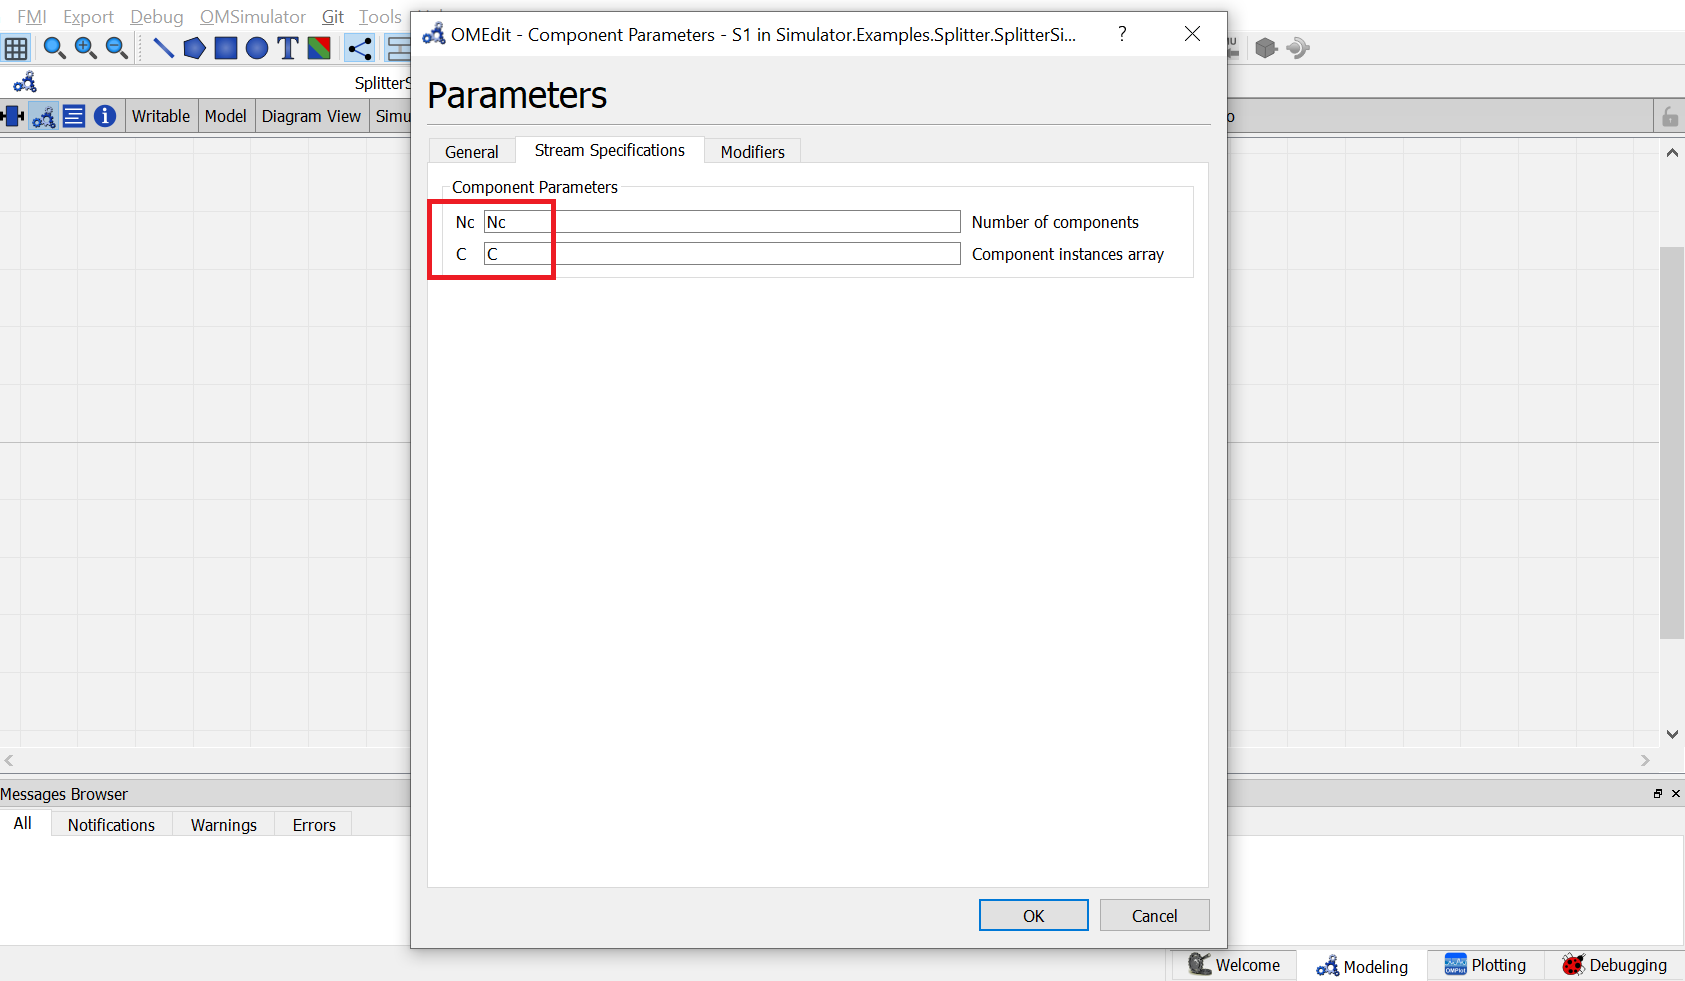Confirm parameters with OK button
This screenshot has height=981, width=1685.
(x=1034, y=916)
